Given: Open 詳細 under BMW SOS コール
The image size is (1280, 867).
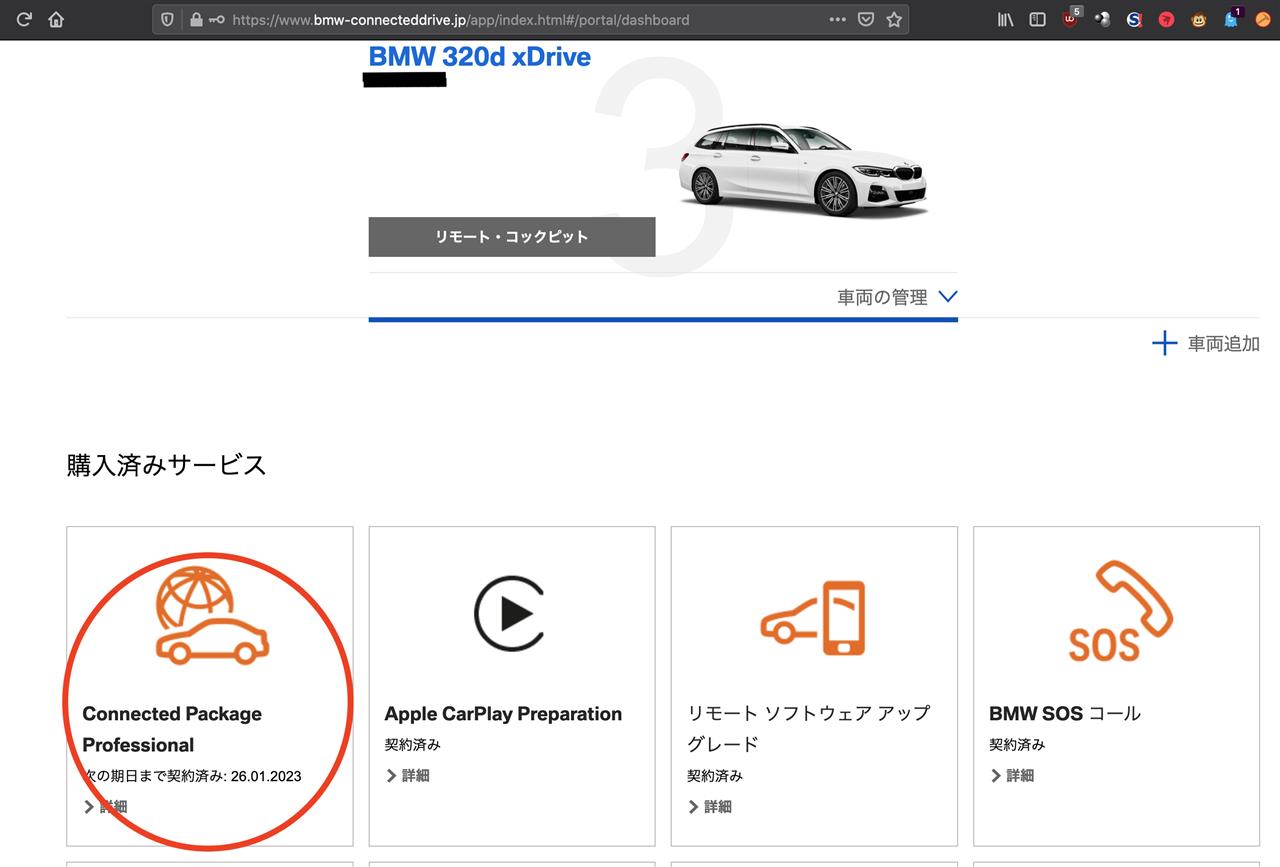Looking at the screenshot, I should click(1012, 776).
